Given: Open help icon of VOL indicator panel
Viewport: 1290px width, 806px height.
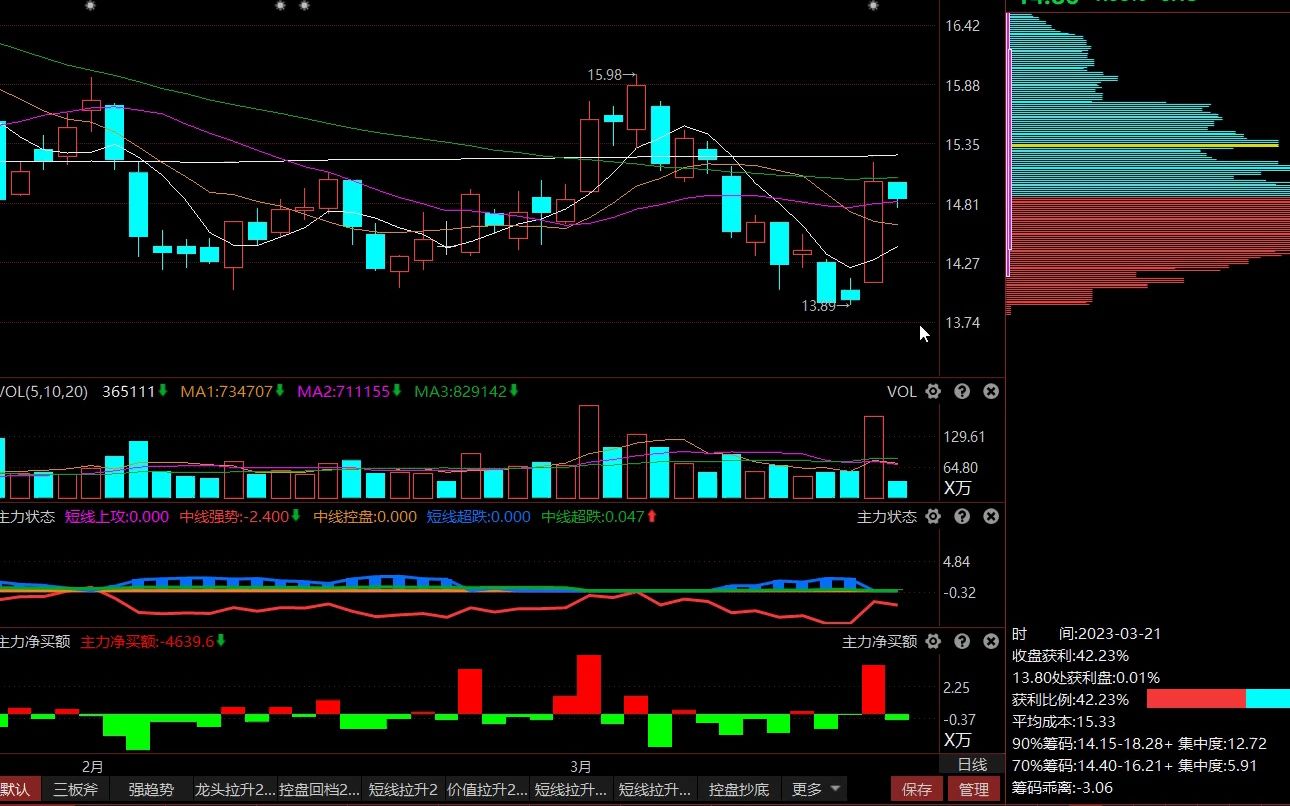Looking at the screenshot, I should click(962, 392).
